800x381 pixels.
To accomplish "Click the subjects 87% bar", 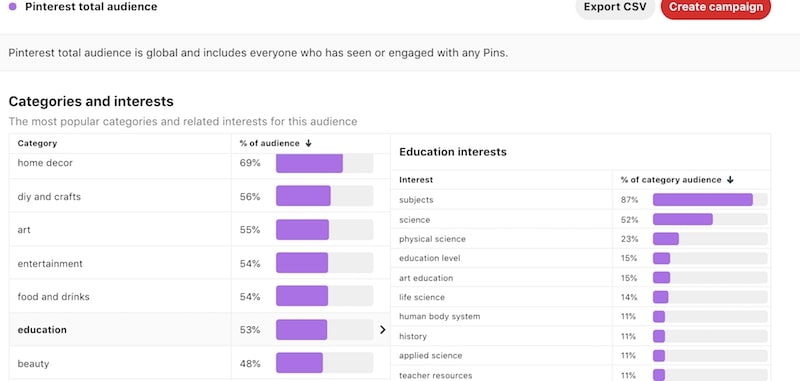I will (x=710, y=200).
